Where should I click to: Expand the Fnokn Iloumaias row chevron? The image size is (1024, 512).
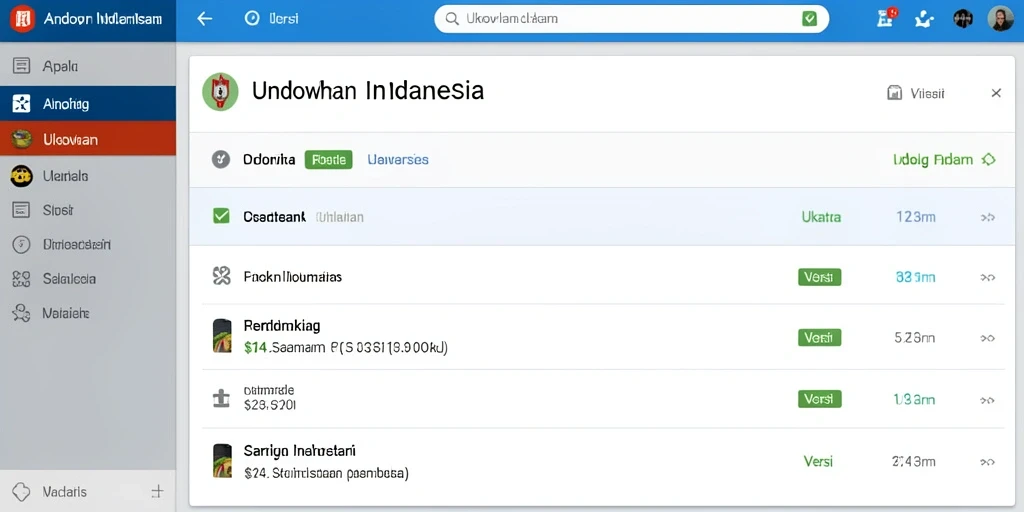click(987, 278)
